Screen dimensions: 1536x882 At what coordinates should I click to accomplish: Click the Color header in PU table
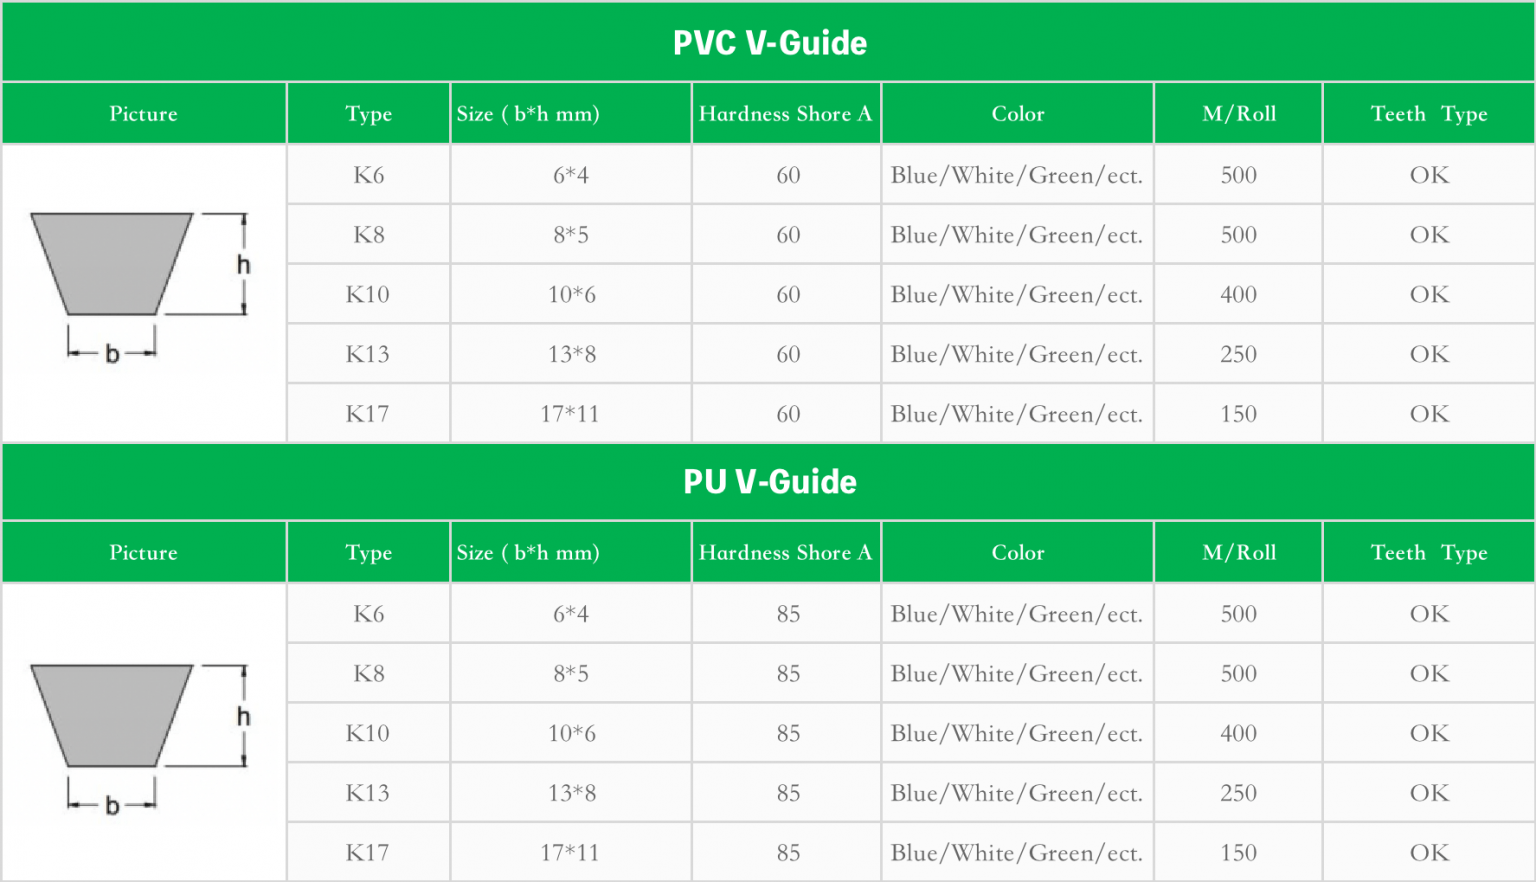tap(1017, 552)
